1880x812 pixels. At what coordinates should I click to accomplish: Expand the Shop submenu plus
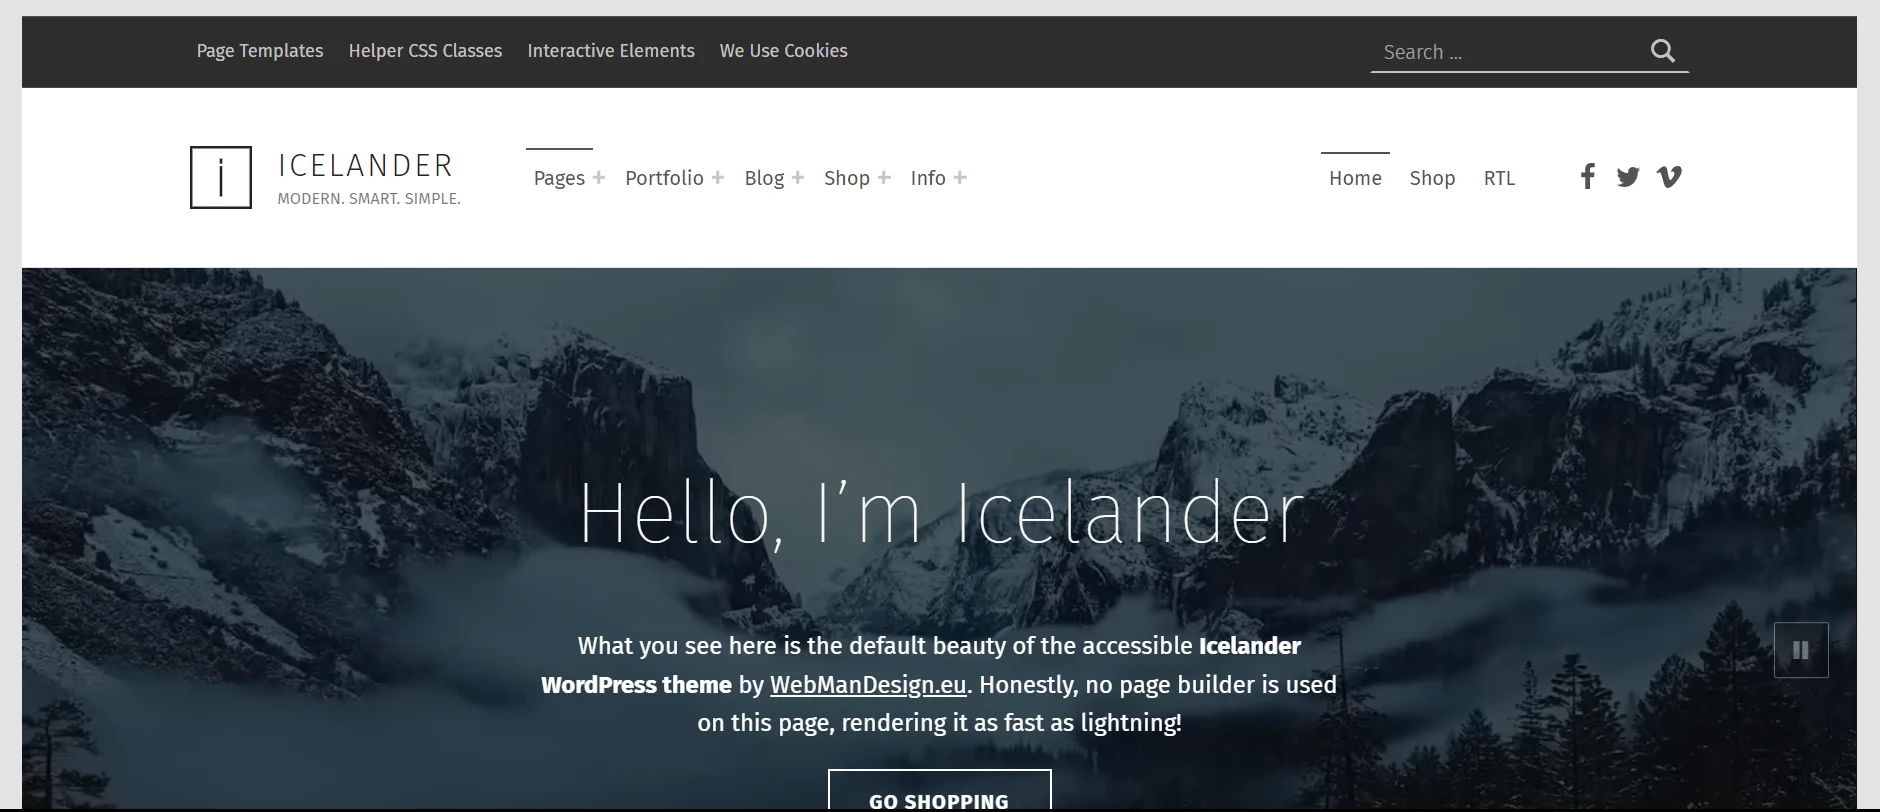click(x=883, y=177)
